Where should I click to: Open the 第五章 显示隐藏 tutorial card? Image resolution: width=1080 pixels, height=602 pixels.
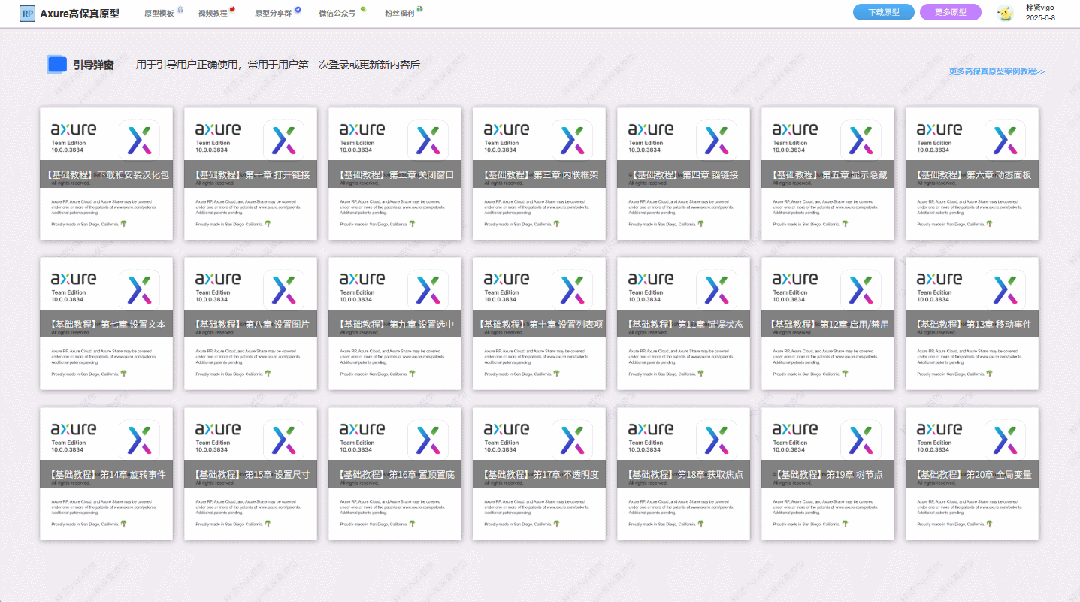tap(828, 174)
